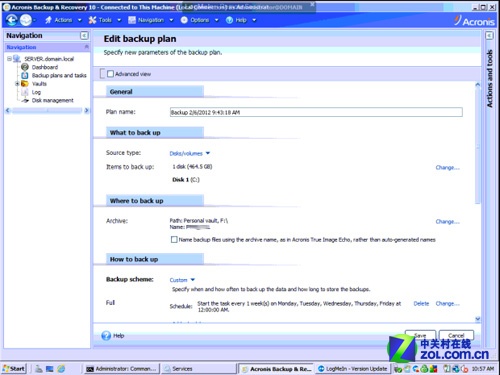Click the Disk management icon

tap(25, 100)
